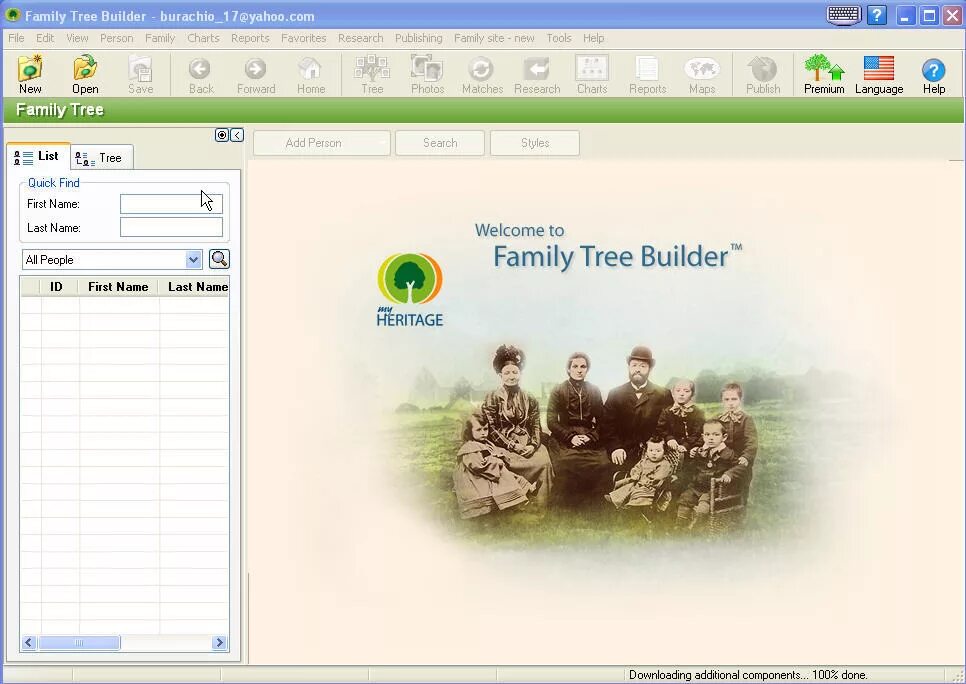Screen dimensions: 966x684
Task: Click the Forward arrow icon
Action: tap(256, 74)
